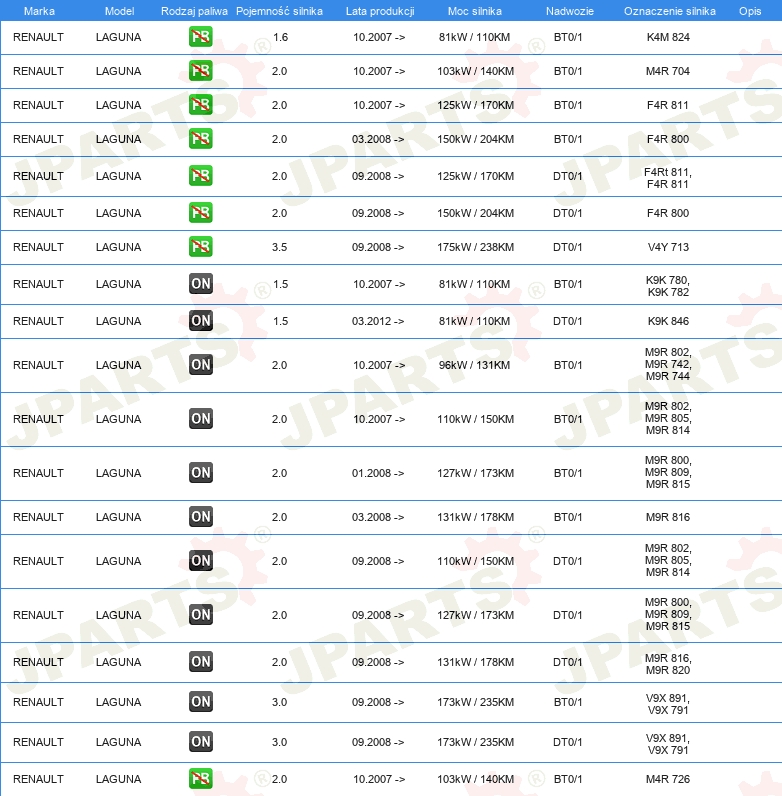Click the power value 96kW / 131KM
The image size is (782, 796).
point(474,365)
